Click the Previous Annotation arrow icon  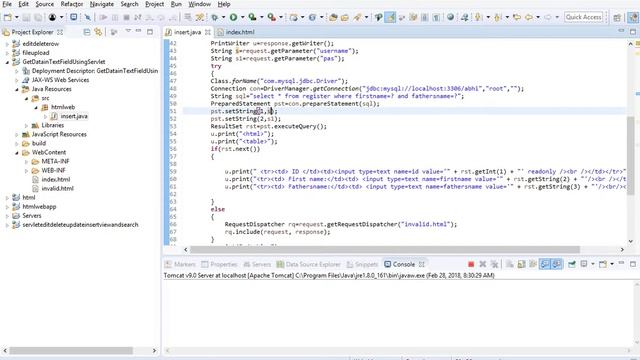click(497, 17)
